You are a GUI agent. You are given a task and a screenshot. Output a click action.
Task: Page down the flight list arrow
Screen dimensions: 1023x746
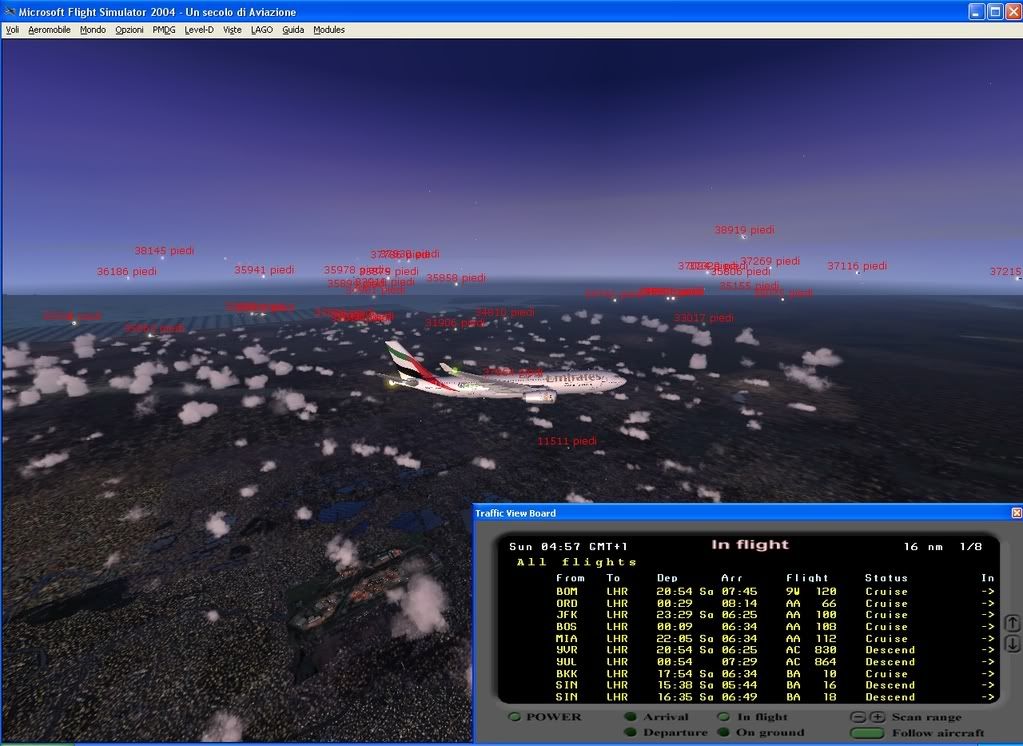coord(1012,644)
